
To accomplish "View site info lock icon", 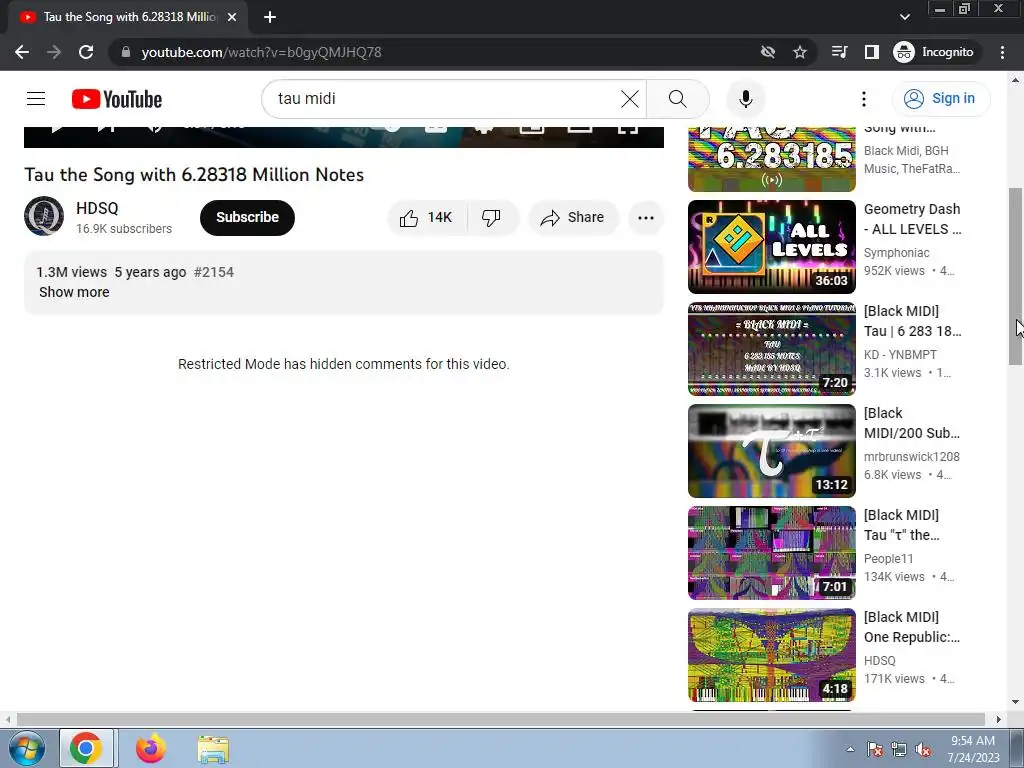I will pos(126,52).
